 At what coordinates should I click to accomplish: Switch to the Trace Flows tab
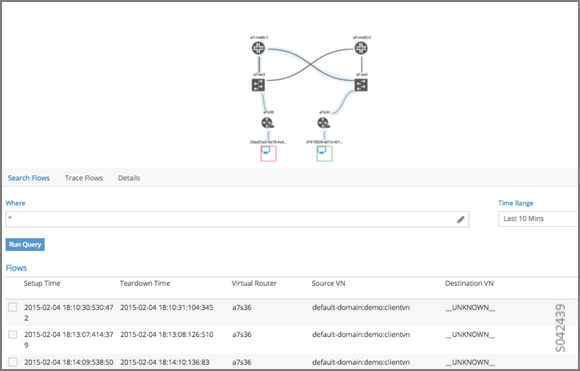coord(84,178)
